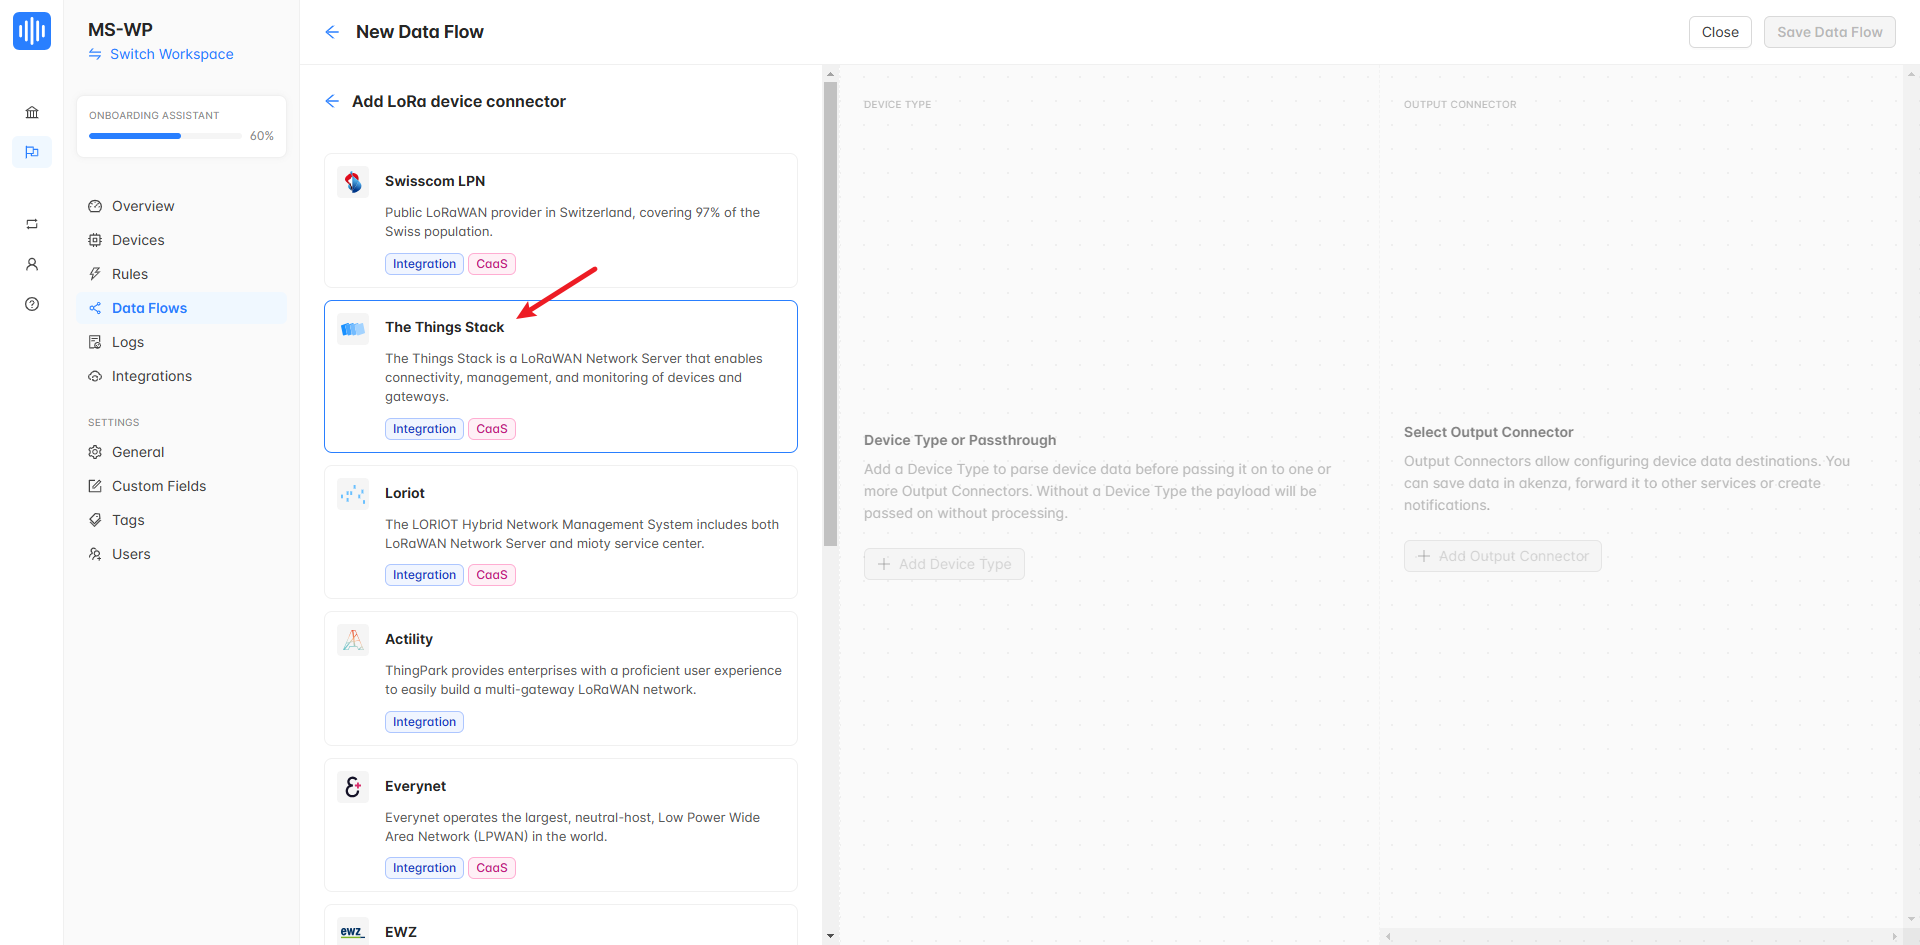Select the Swisscom LPN connector card
Screen dimensions: 1920x945
click(561, 220)
